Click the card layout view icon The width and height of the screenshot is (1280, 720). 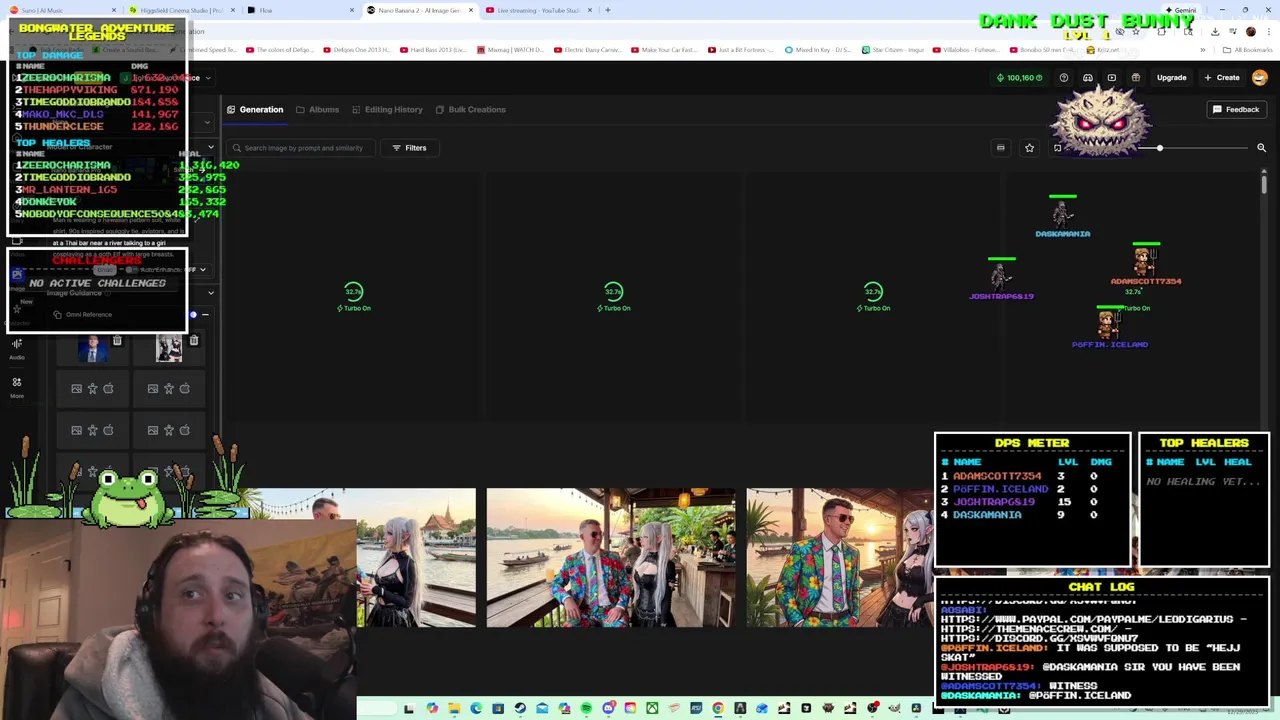1000,148
